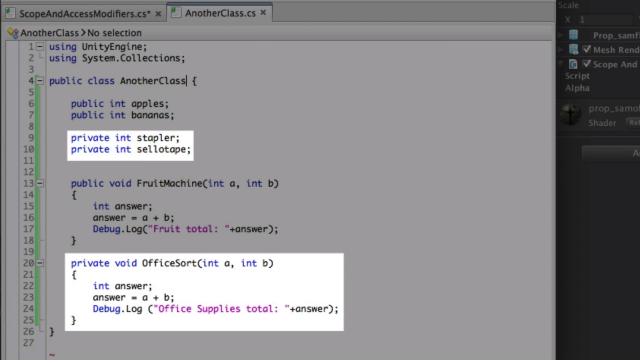The width and height of the screenshot is (640, 360).
Task: Click 'public int bananas;' on line 7
Action: point(122,115)
